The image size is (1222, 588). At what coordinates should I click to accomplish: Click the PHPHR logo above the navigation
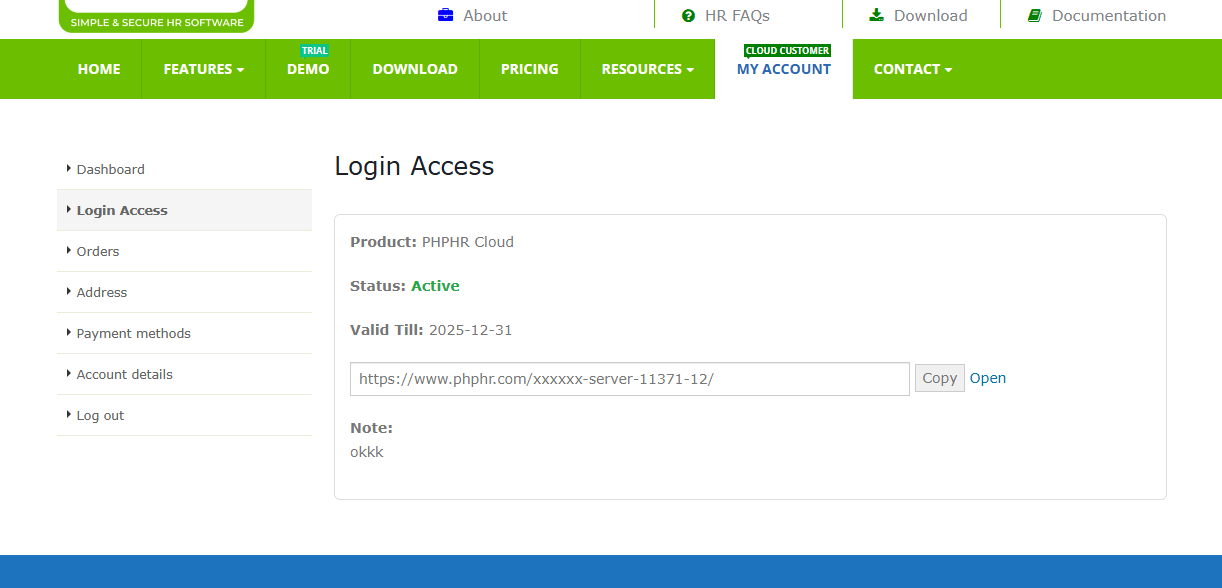[155, 12]
